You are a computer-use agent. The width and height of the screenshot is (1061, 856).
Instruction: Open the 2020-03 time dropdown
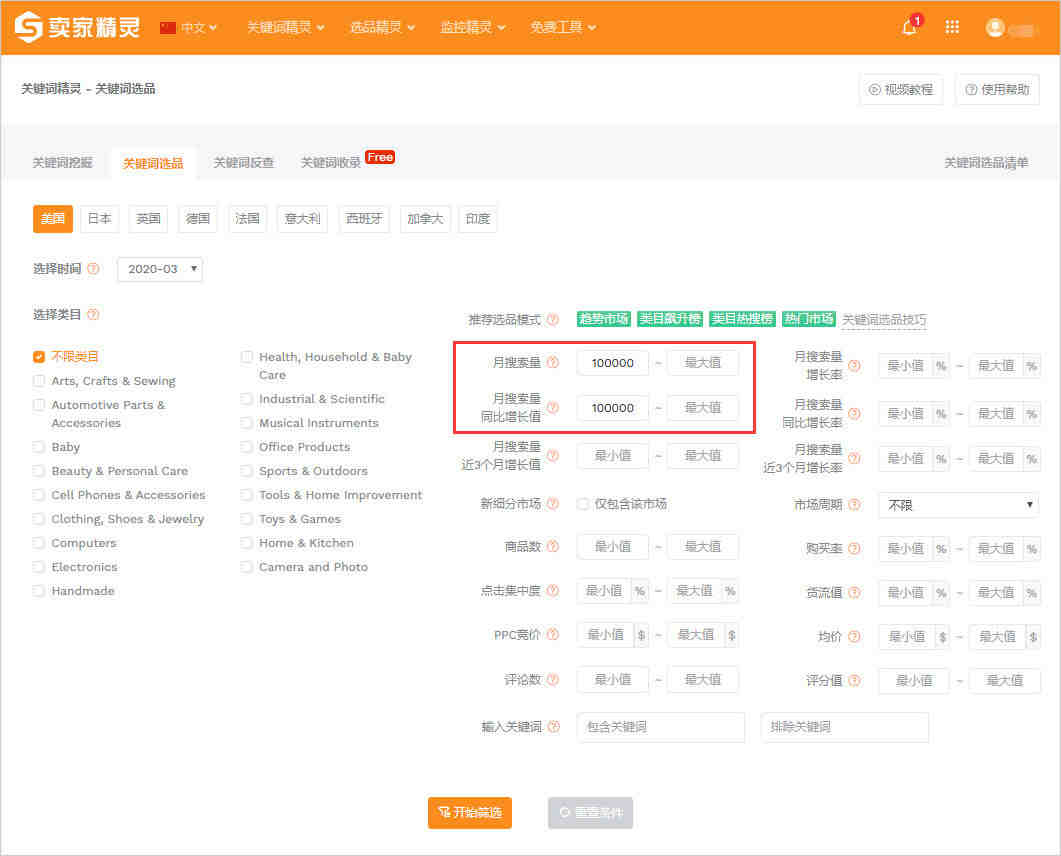click(160, 269)
